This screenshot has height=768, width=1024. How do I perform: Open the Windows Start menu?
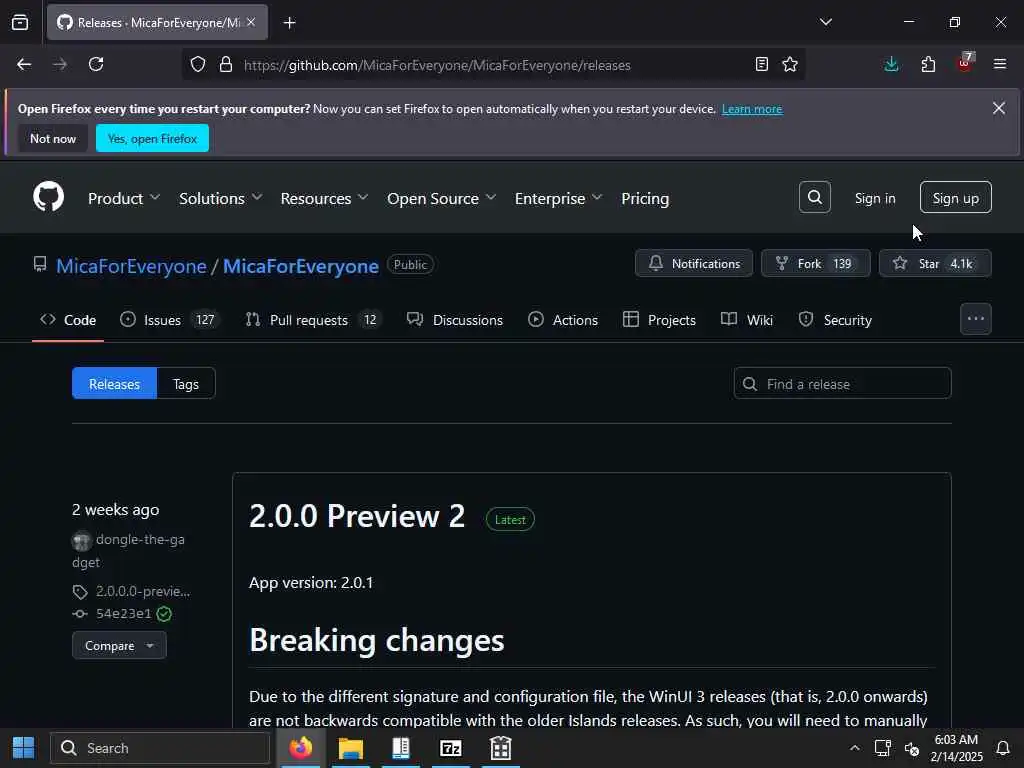(x=24, y=748)
